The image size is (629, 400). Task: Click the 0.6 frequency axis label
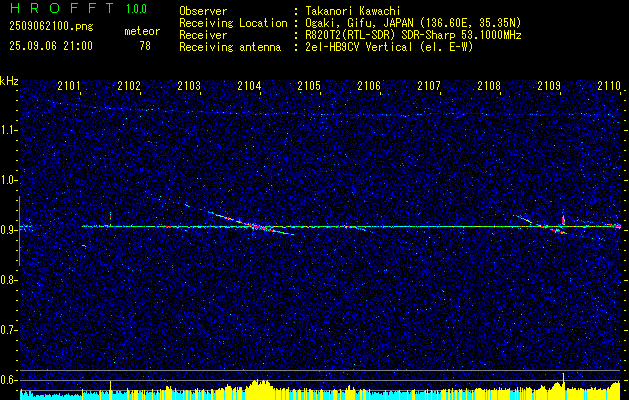(8, 380)
